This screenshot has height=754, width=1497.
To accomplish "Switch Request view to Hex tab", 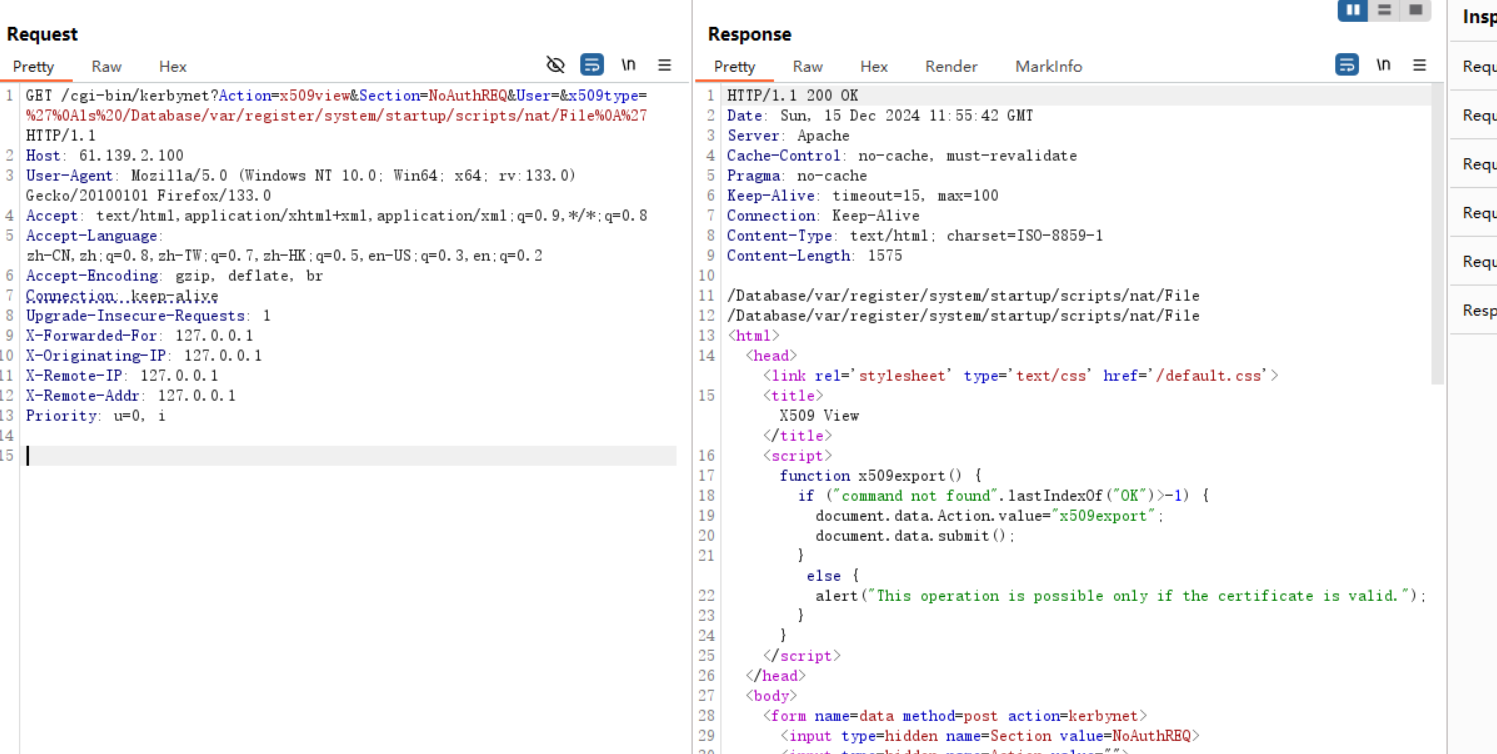I will tap(173, 66).
